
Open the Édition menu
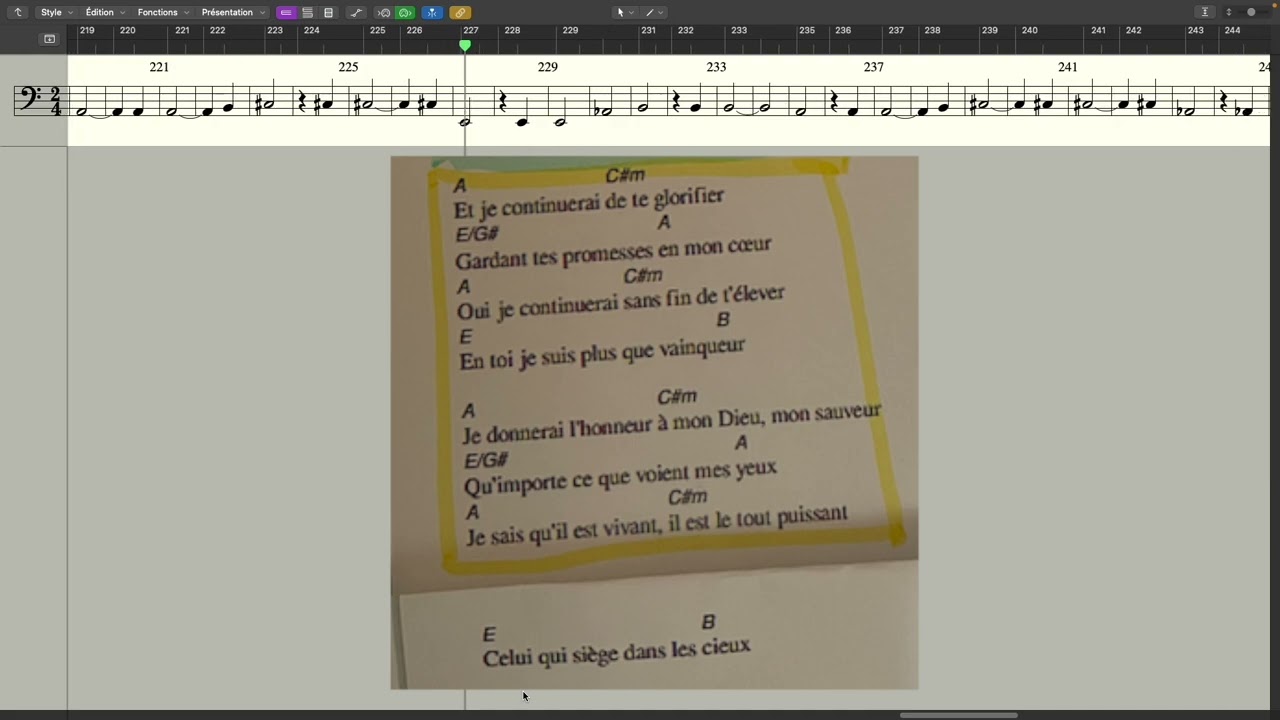(x=105, y=12)
